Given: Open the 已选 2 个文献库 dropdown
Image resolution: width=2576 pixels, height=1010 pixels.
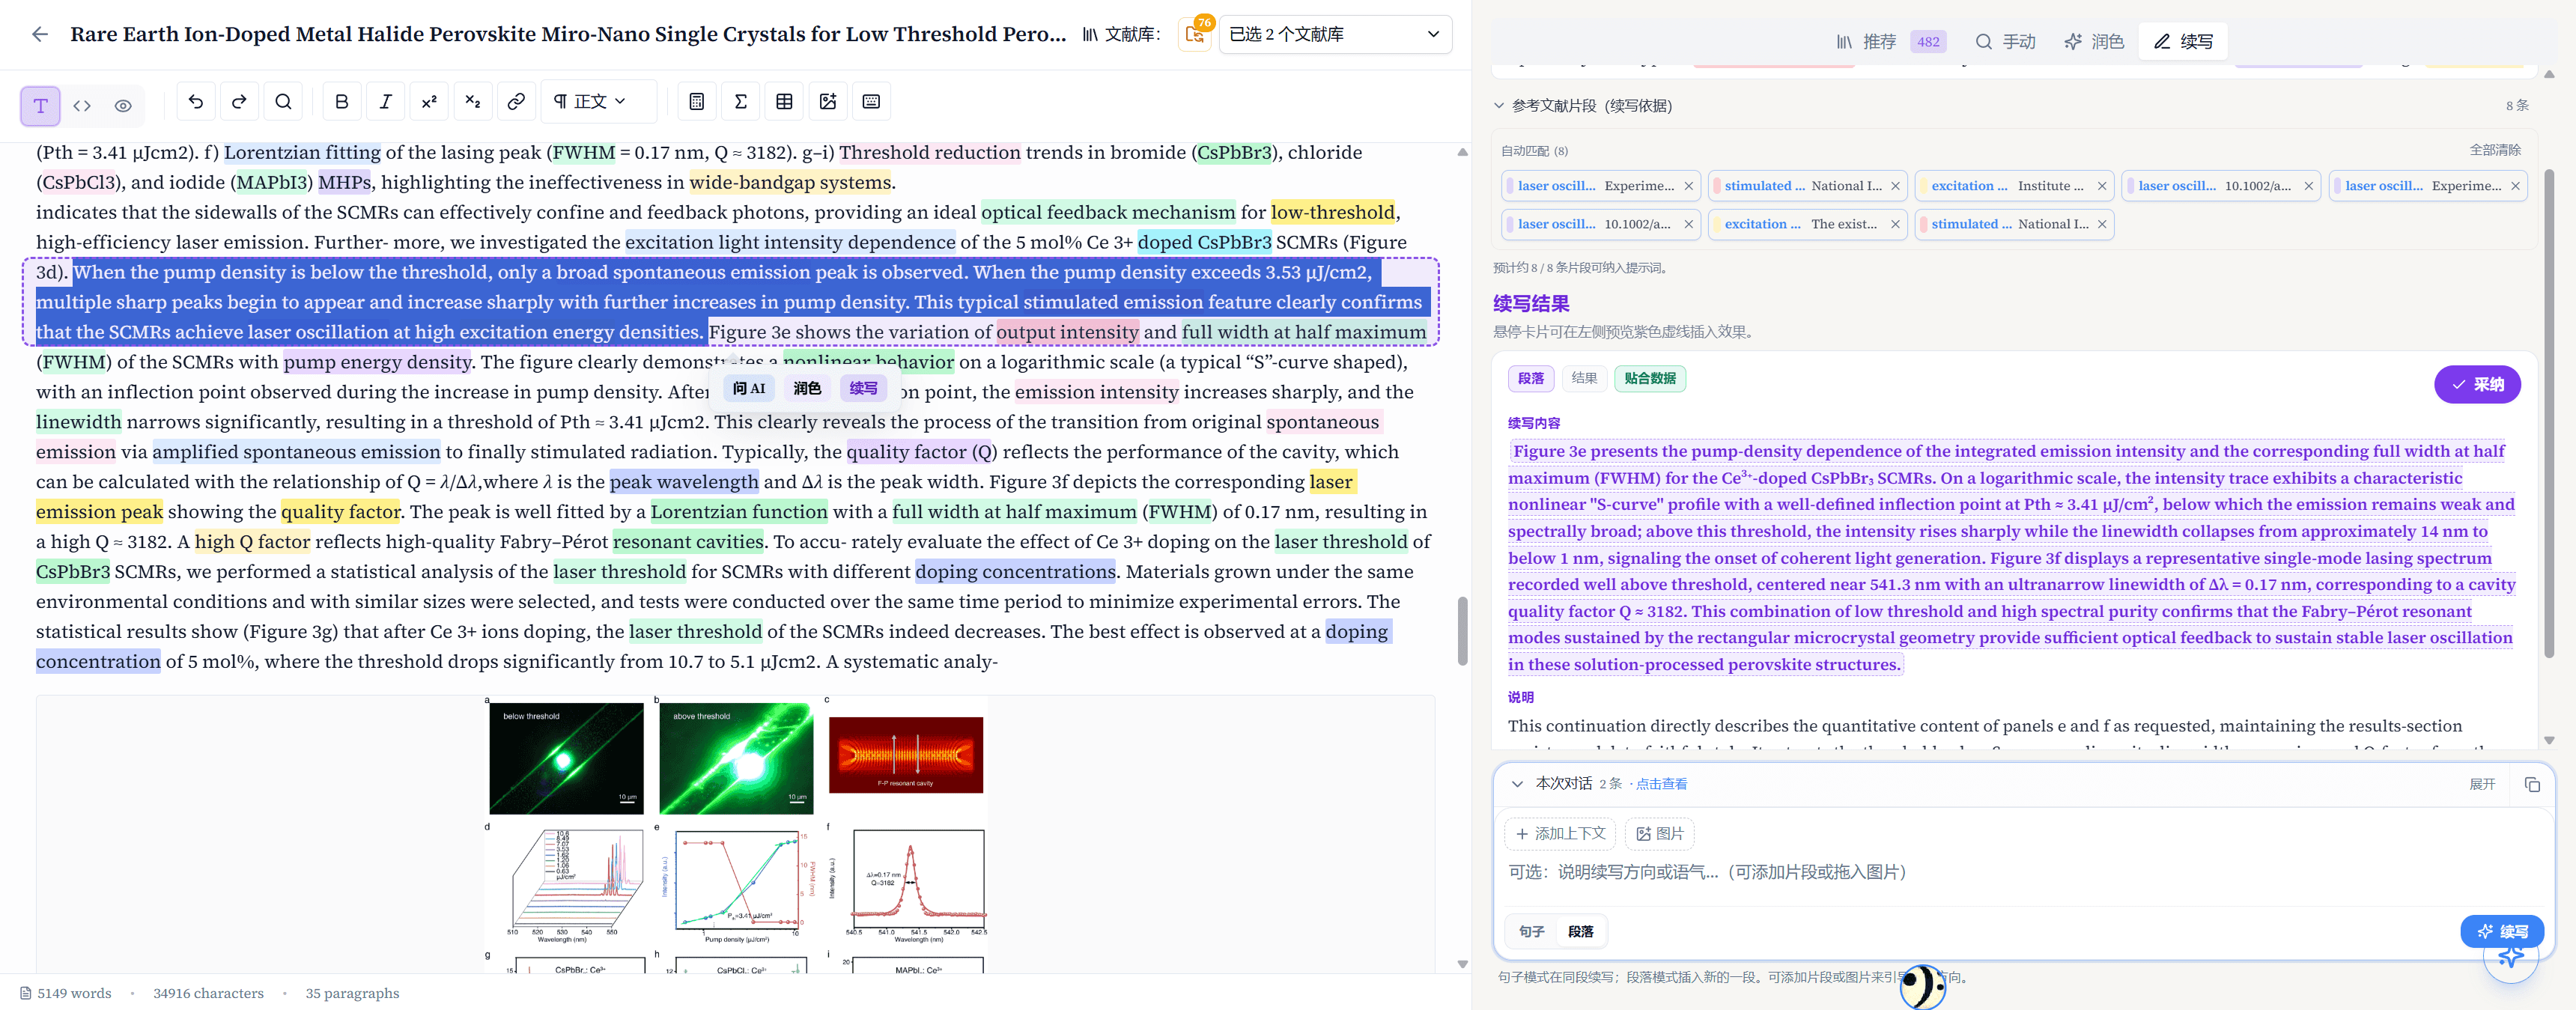Looking at the screenshot, I should [x=1335, y=35].
